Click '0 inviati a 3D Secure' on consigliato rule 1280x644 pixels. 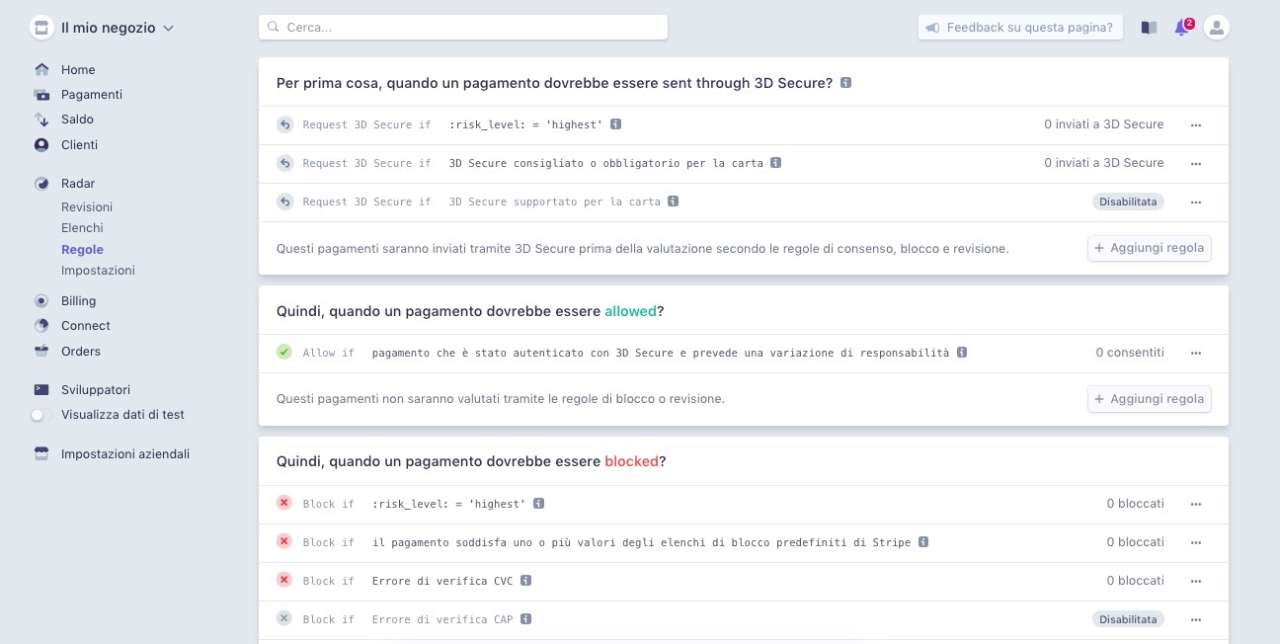pyautogui.click(x=1104, y=162)
